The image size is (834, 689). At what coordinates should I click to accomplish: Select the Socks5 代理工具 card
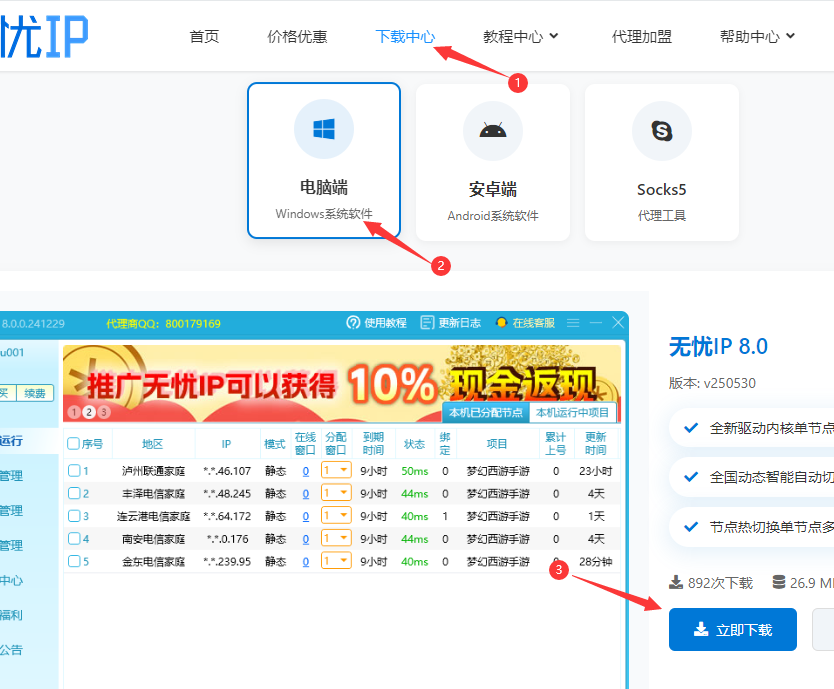662,162
